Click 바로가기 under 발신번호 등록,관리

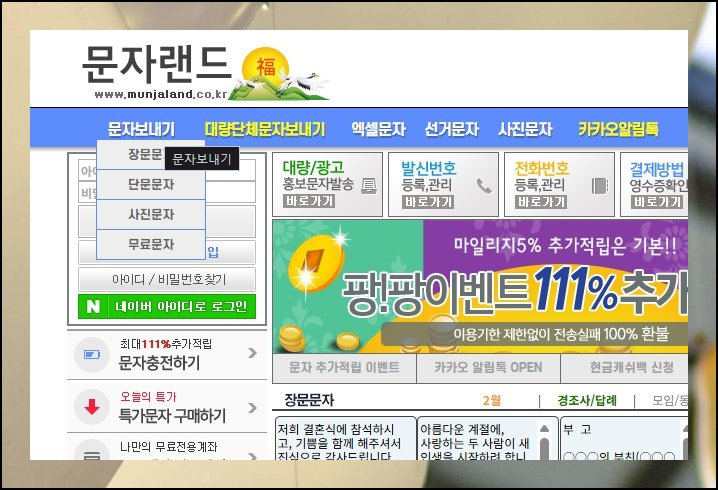(428, 202)
